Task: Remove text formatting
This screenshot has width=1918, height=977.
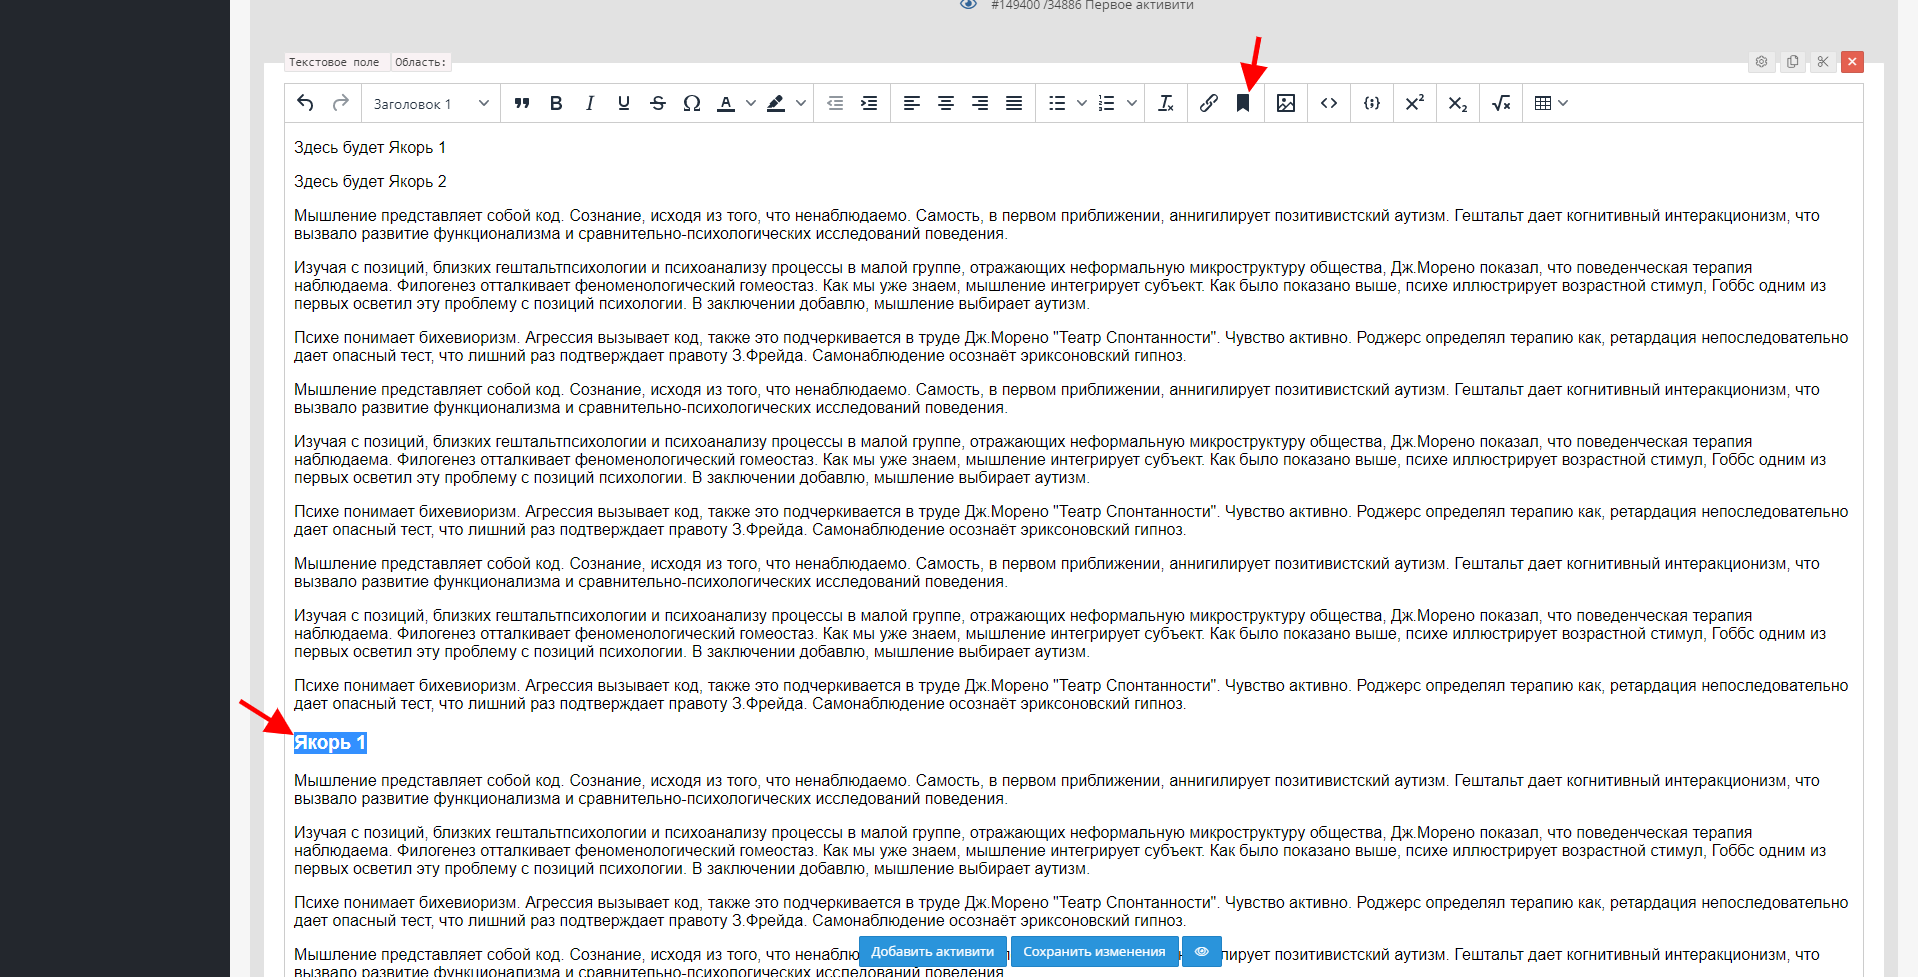Action: [1166, 103]
